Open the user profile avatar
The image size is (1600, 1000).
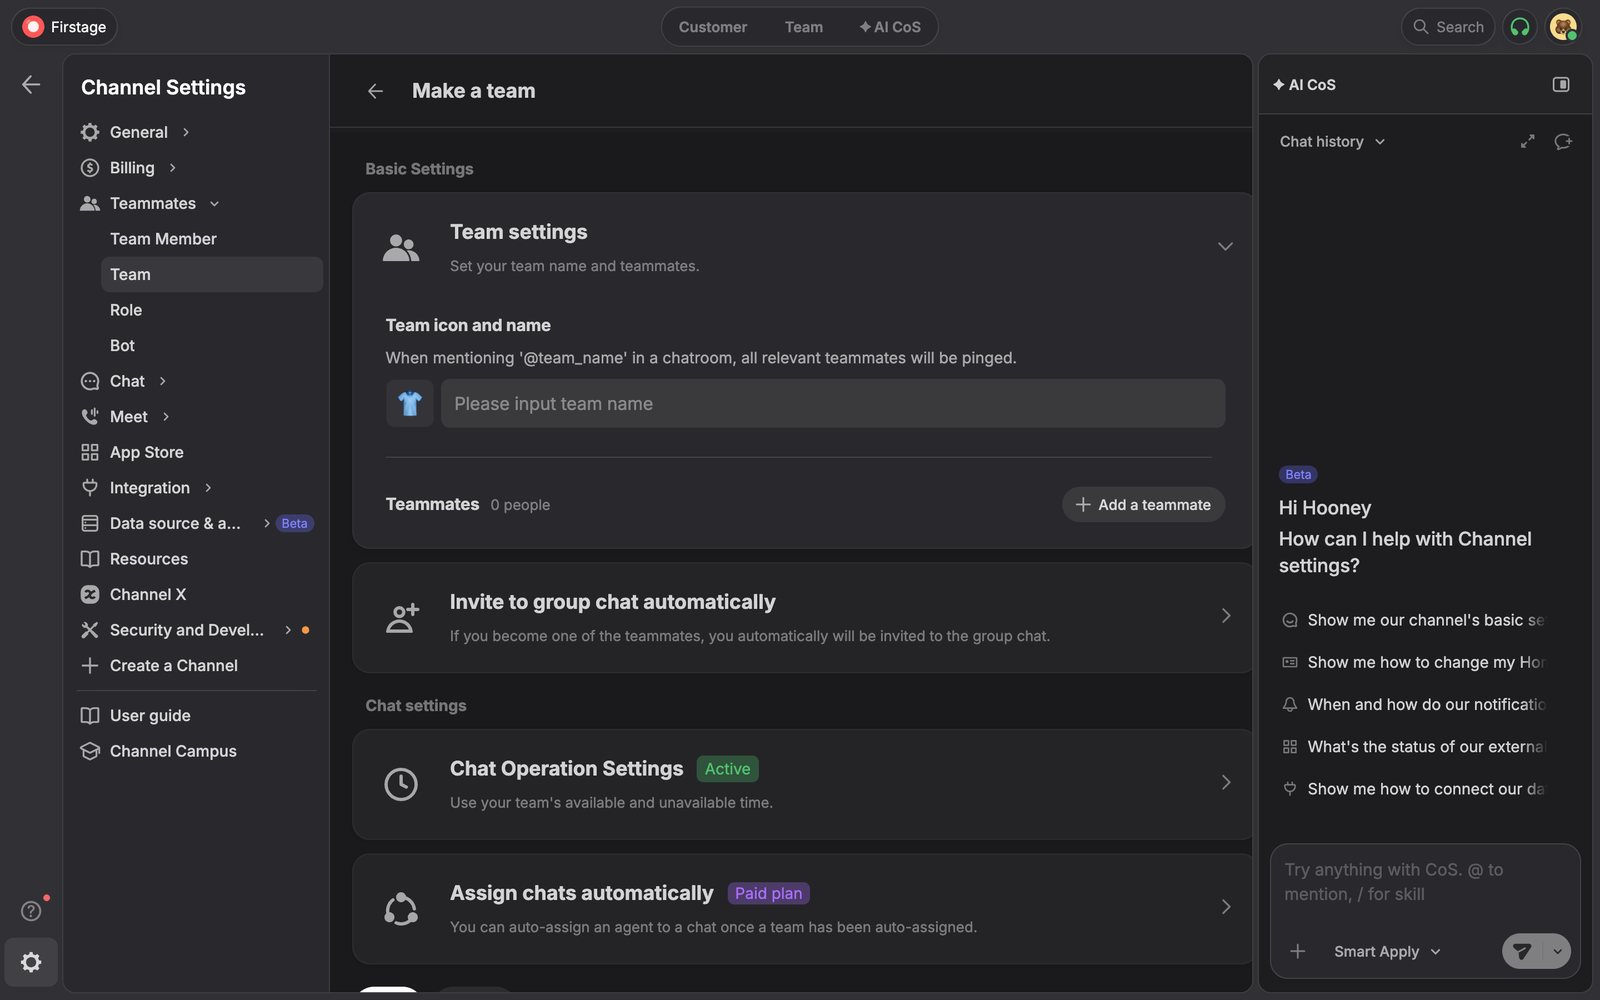tap(1563, 27)
